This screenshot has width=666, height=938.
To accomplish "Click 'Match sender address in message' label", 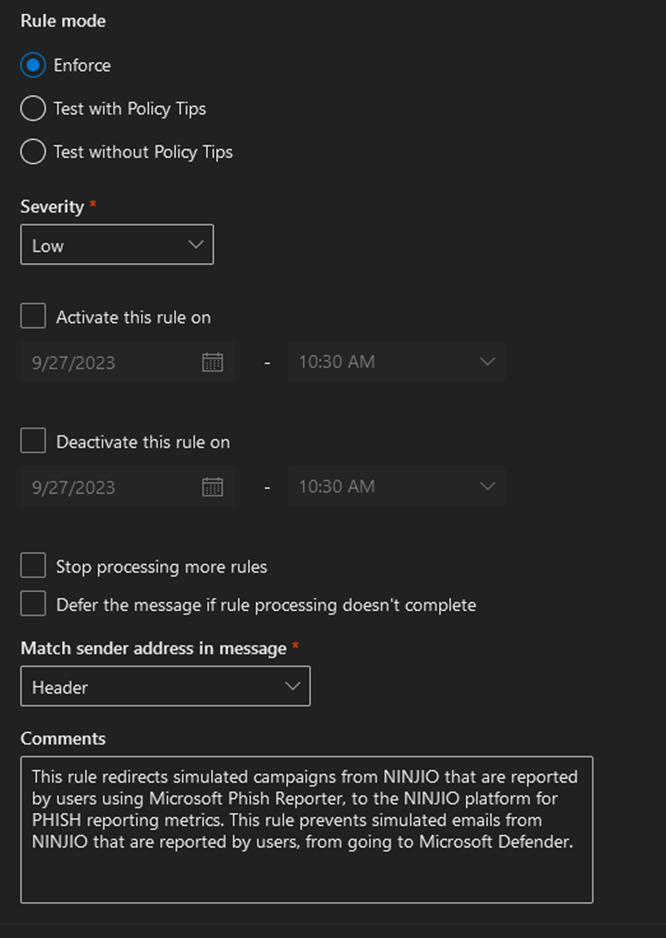I will pos(153,649).
